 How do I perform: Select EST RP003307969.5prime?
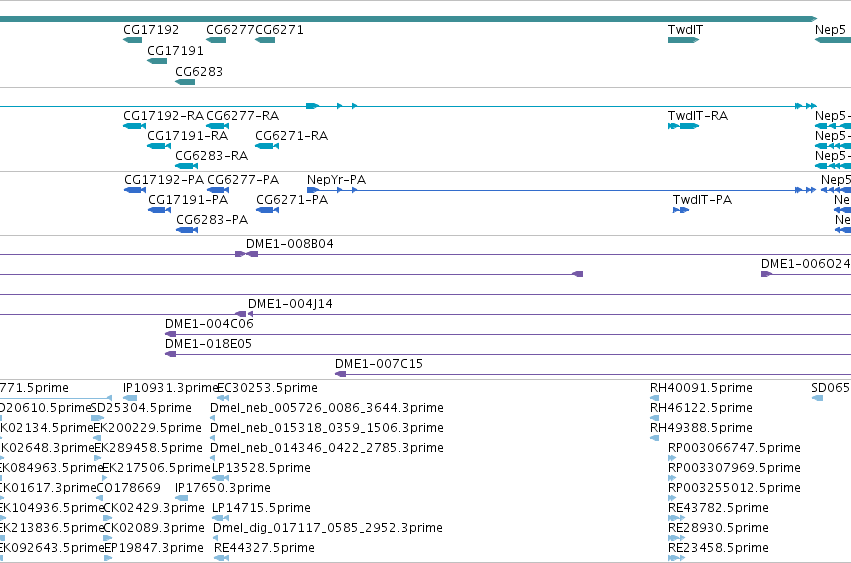[734, 468]
